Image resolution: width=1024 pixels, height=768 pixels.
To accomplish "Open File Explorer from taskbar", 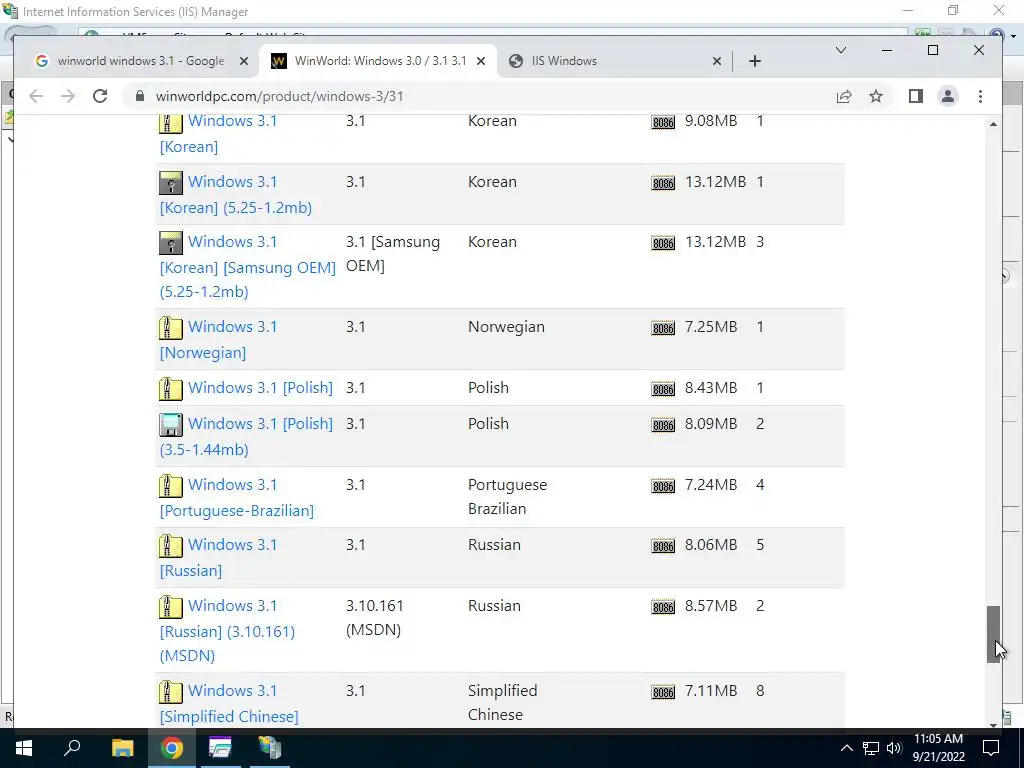I will [x=122, y=748].
